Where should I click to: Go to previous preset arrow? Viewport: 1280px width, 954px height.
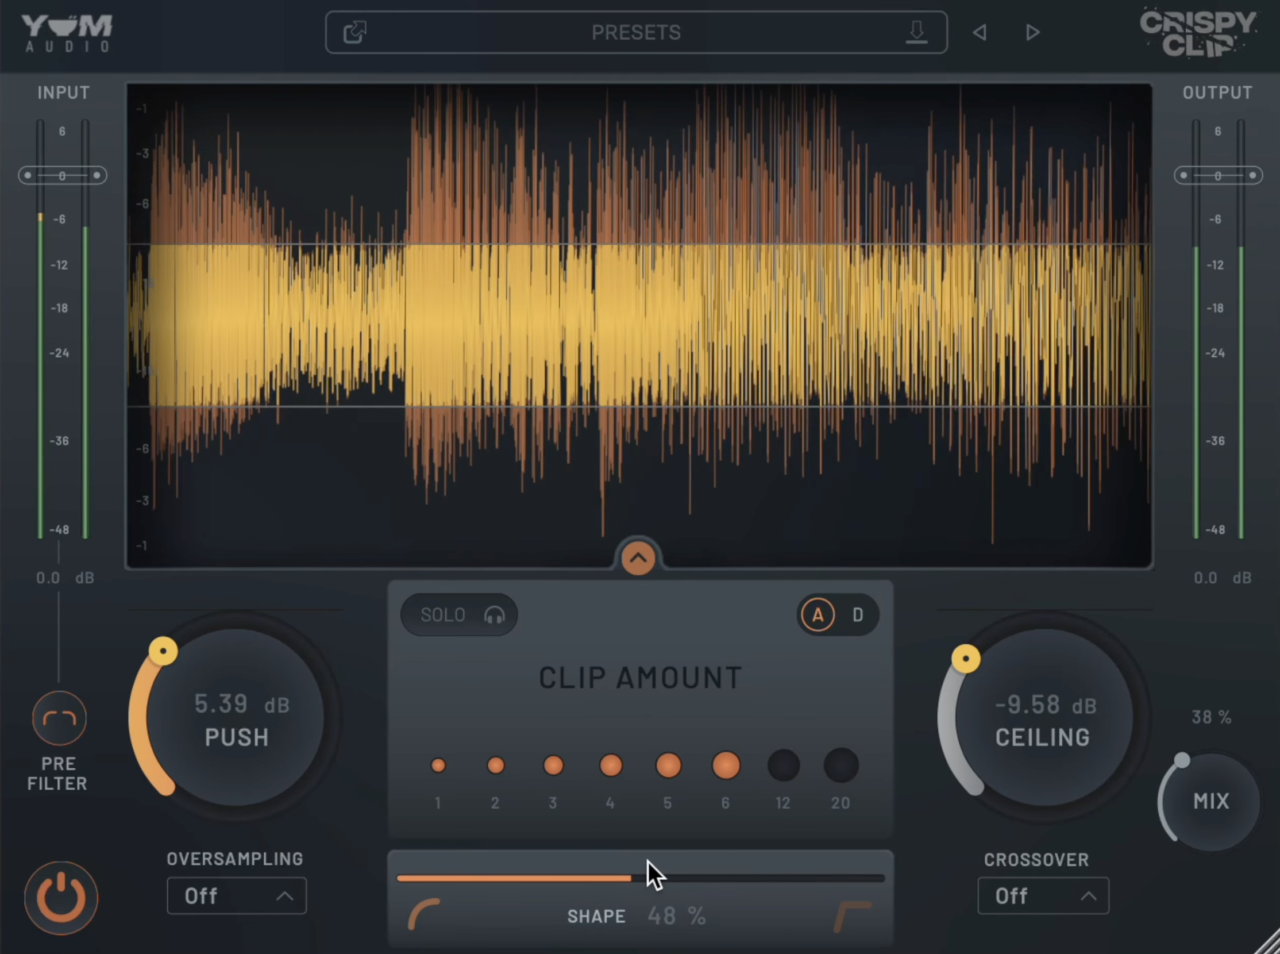pyautogui.click(x=980, y=33)
